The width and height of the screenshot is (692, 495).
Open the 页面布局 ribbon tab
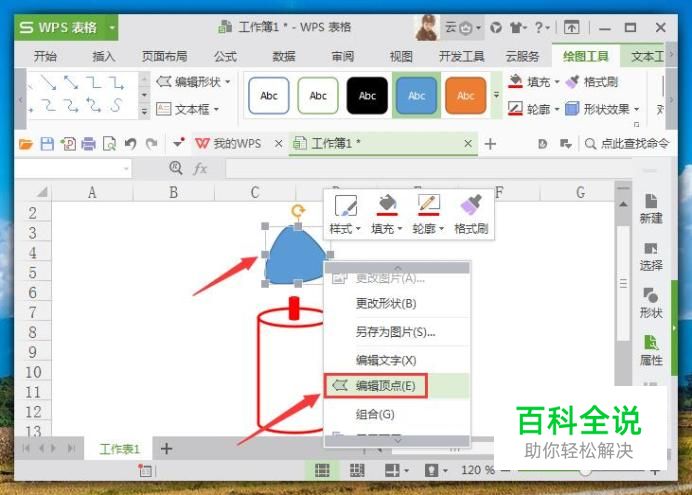coord(164,56)
